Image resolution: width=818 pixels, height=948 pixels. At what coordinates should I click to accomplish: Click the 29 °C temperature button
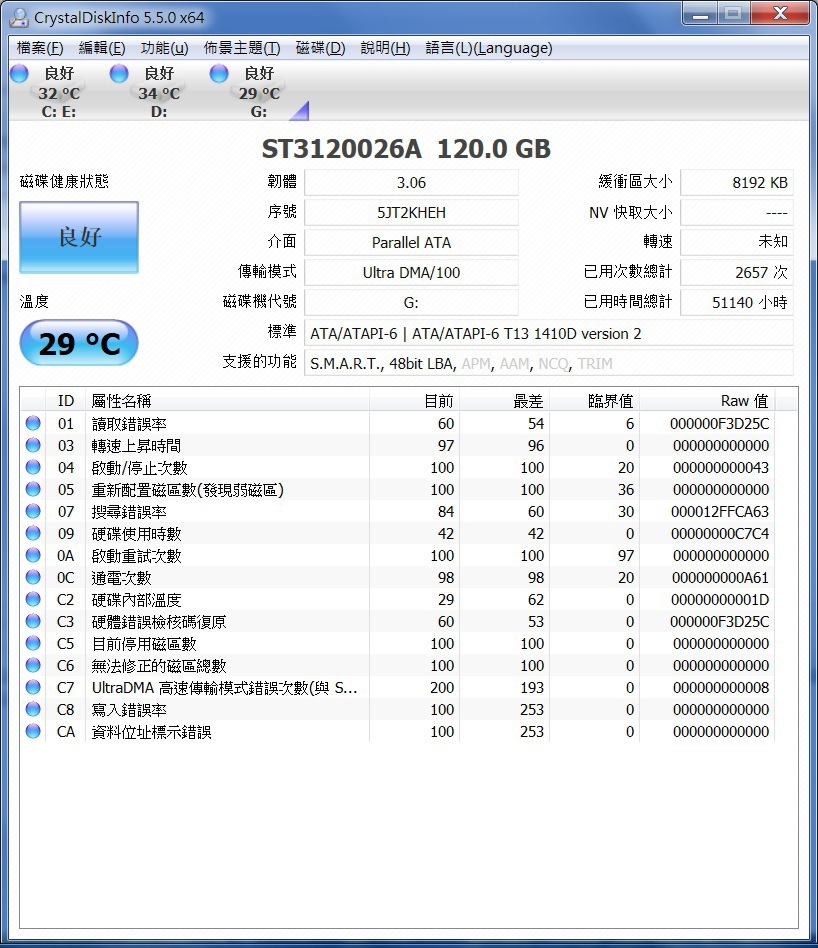pyautogui.click(x=79, y=343)
